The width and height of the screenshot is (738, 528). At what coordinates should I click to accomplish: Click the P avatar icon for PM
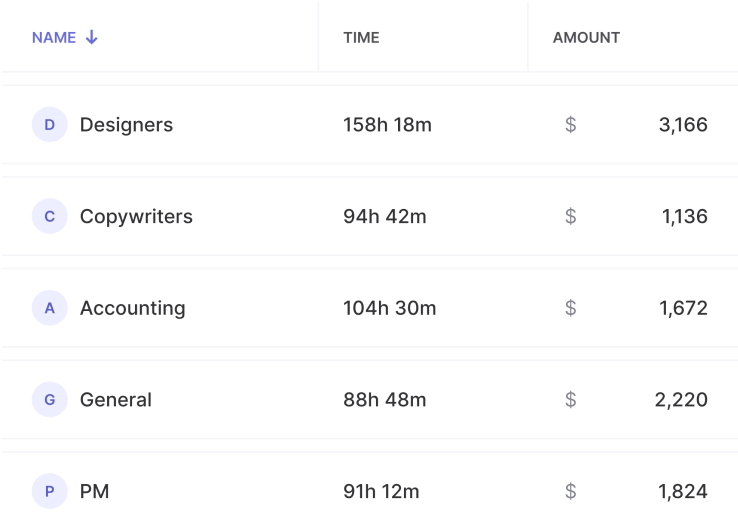tap(50, 491)
